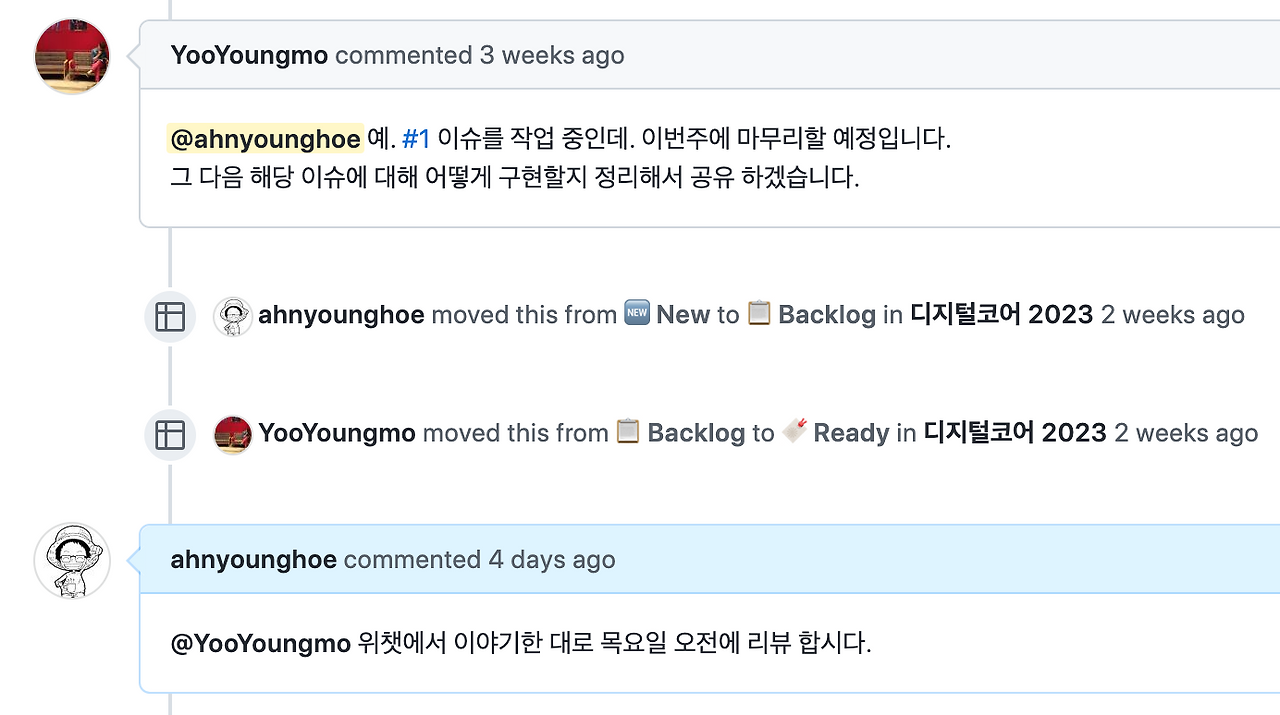Click ahnyounghoe's small avatar in the moved event
The image size is (1280, 715).
click(x=233, y=316)
